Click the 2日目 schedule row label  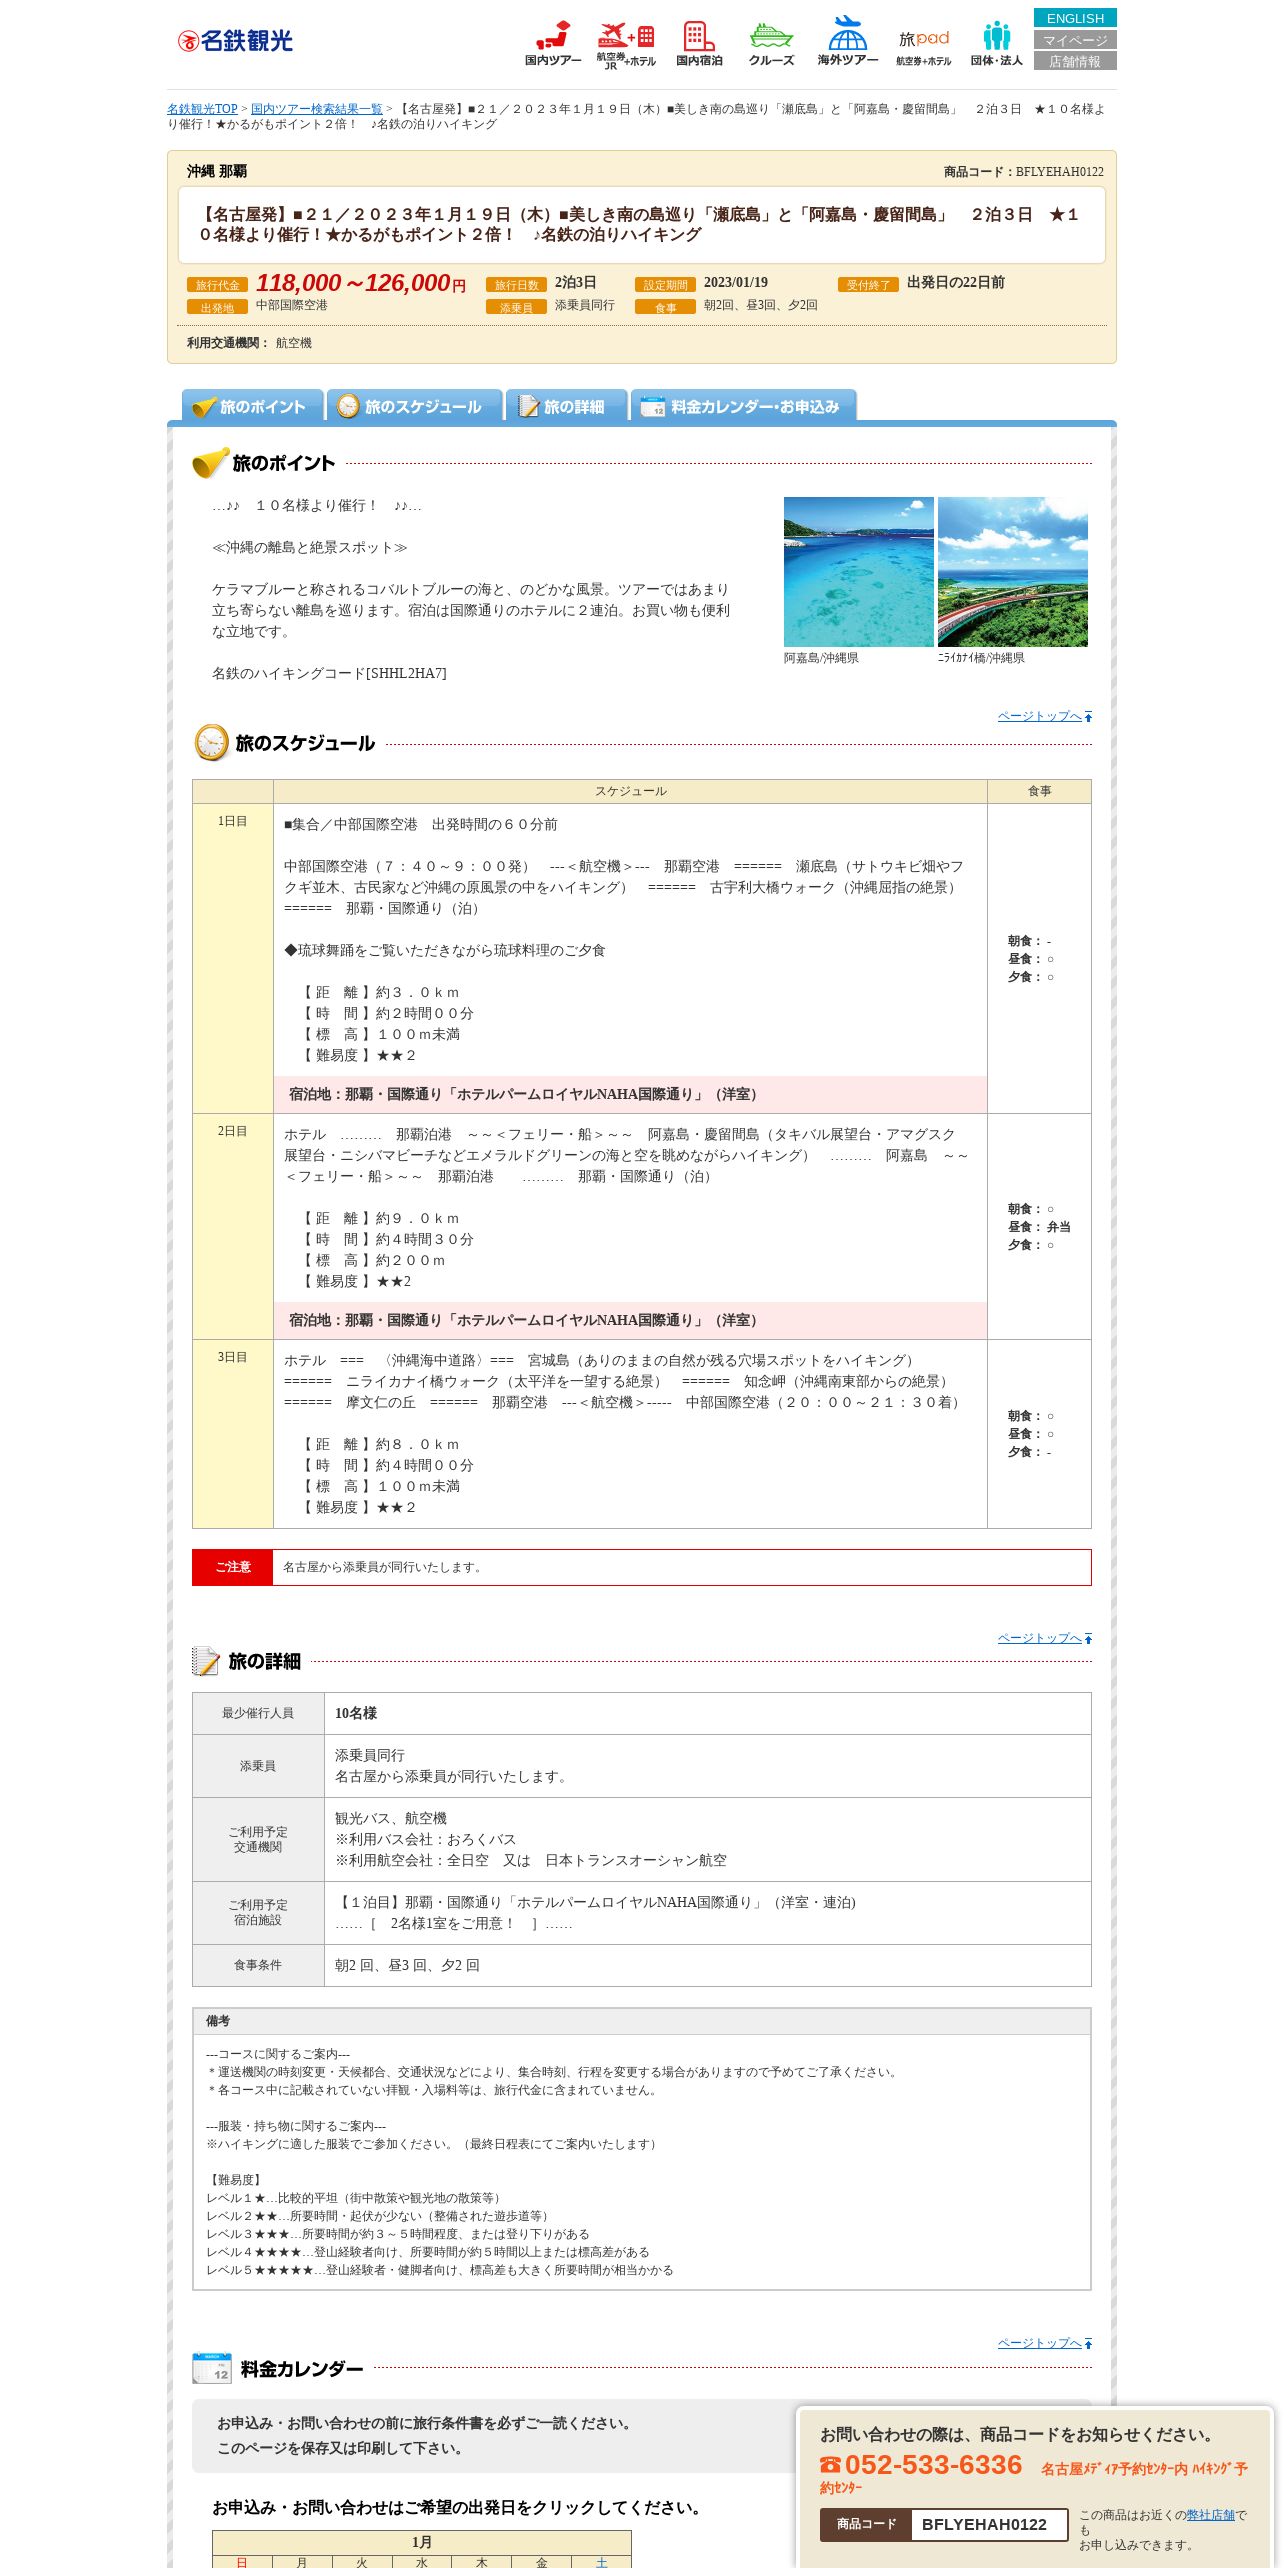233,1131
